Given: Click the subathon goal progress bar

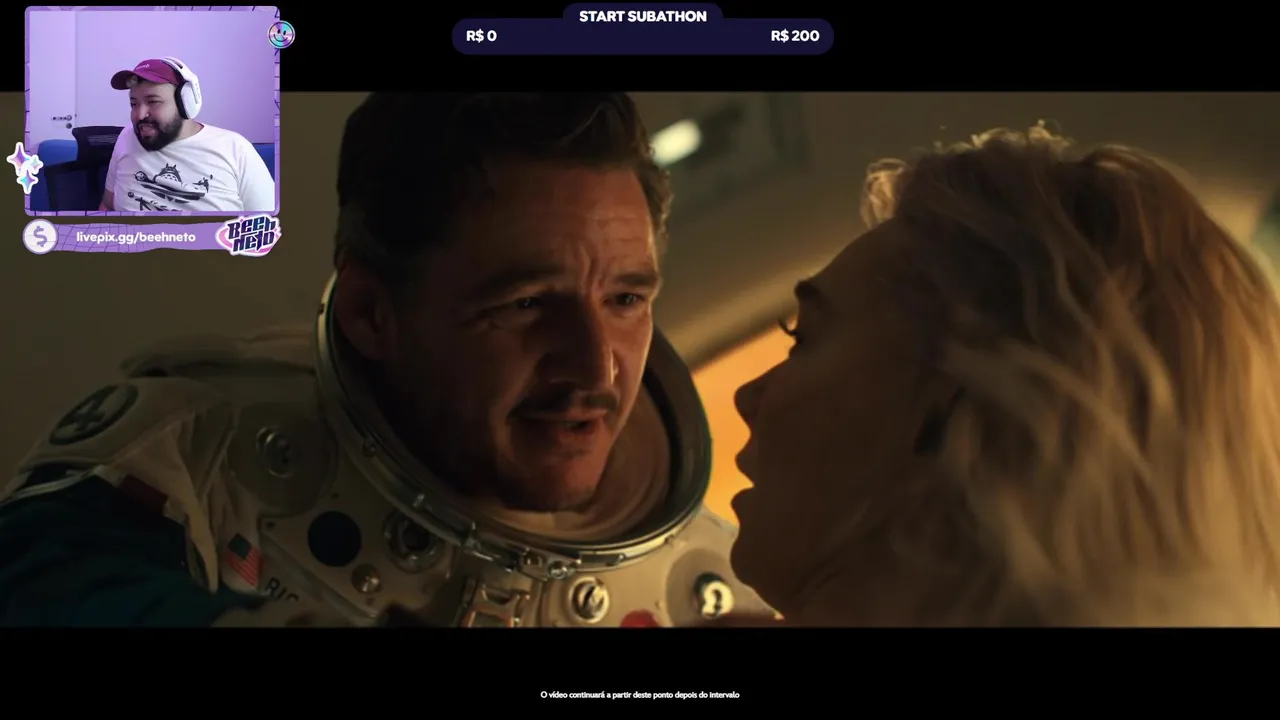Looking at the screenshot, I should [x=642, y=36].
